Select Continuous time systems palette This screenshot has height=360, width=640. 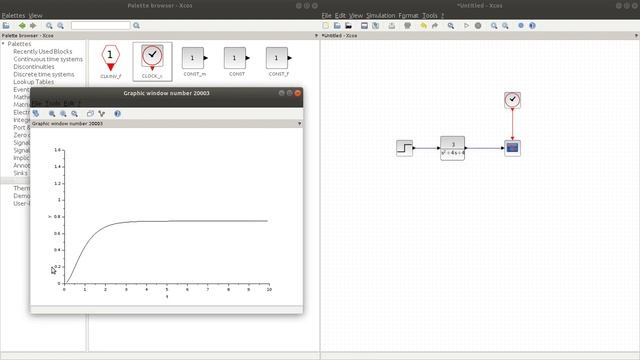pos(48,59)
